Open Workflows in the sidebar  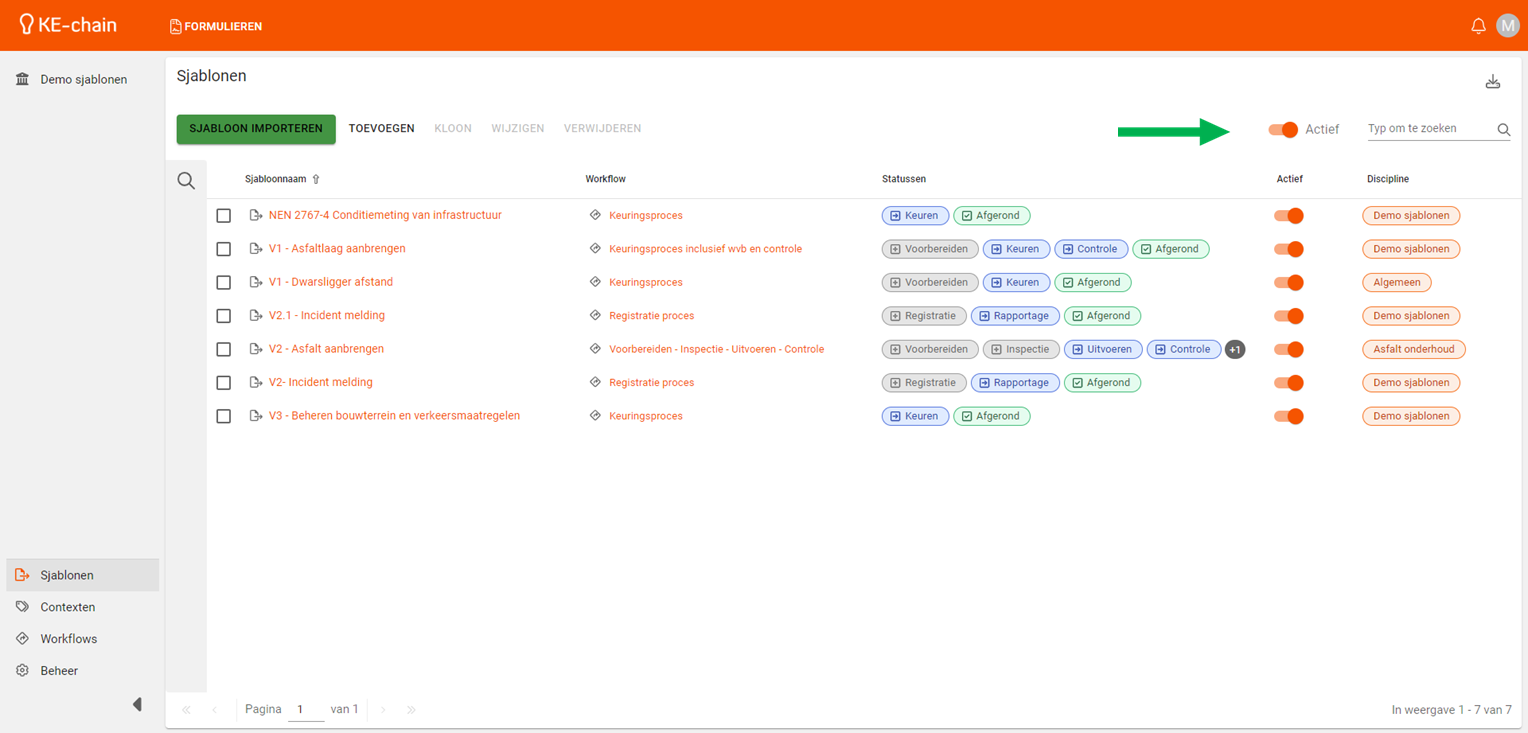(x=68, y=639)
